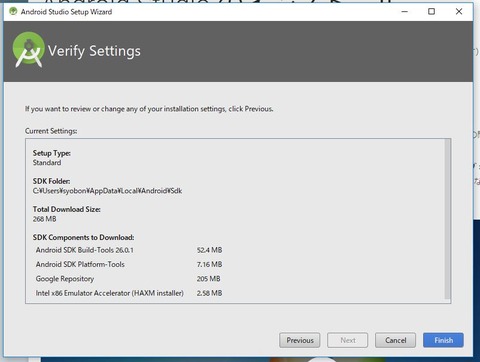The width and height of the screenshot is (480, 362).
Task: Minimize the Setup Wizard window
Action: pyautogui.click(x=405, y=12)
